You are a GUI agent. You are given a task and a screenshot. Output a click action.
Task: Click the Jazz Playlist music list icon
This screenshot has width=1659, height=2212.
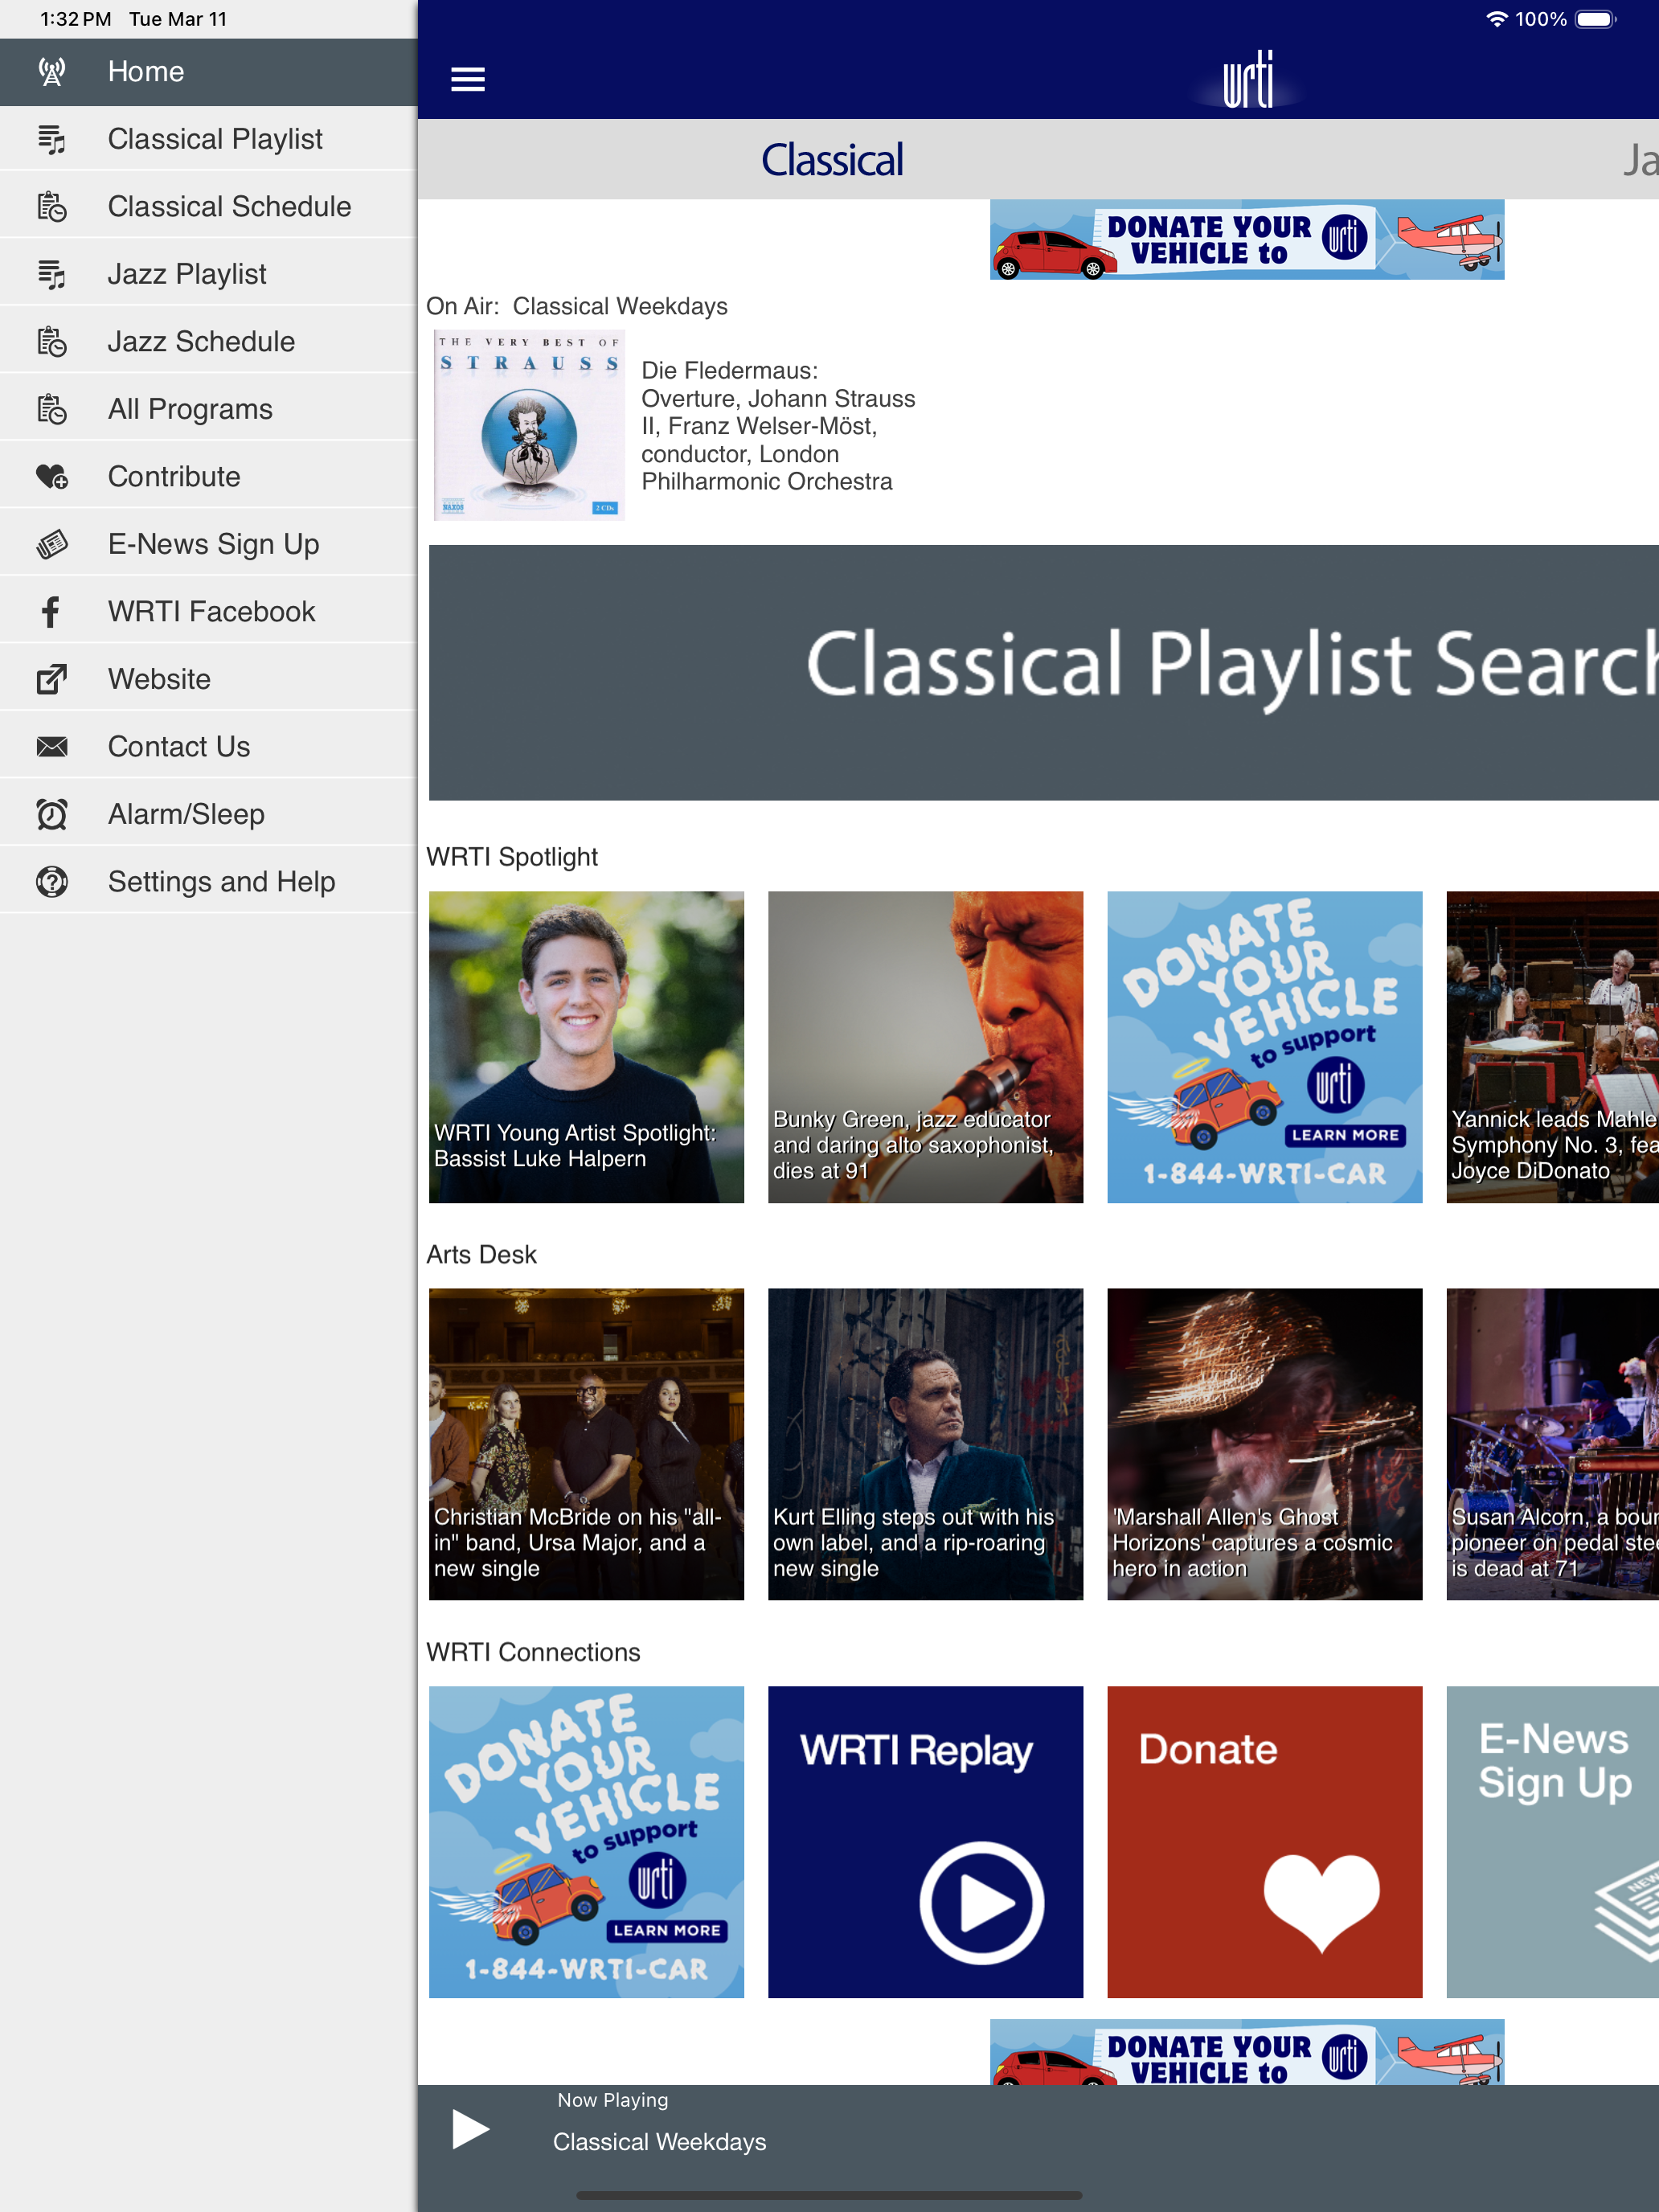click(52, 274)
